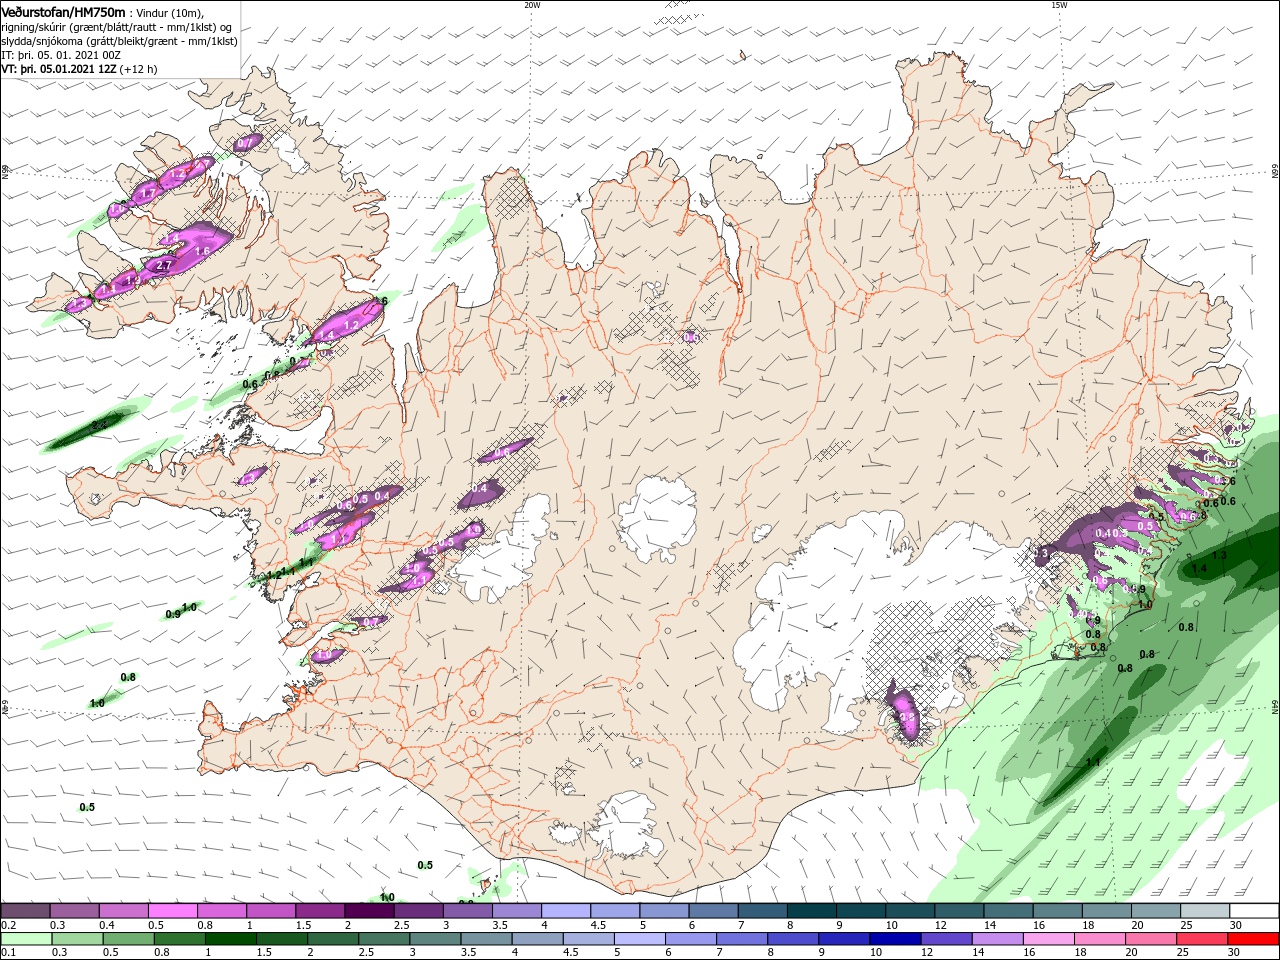Select the purple 1.5 swatch in upper scale
Screen dimensions: 1280x960
point(320,911)
